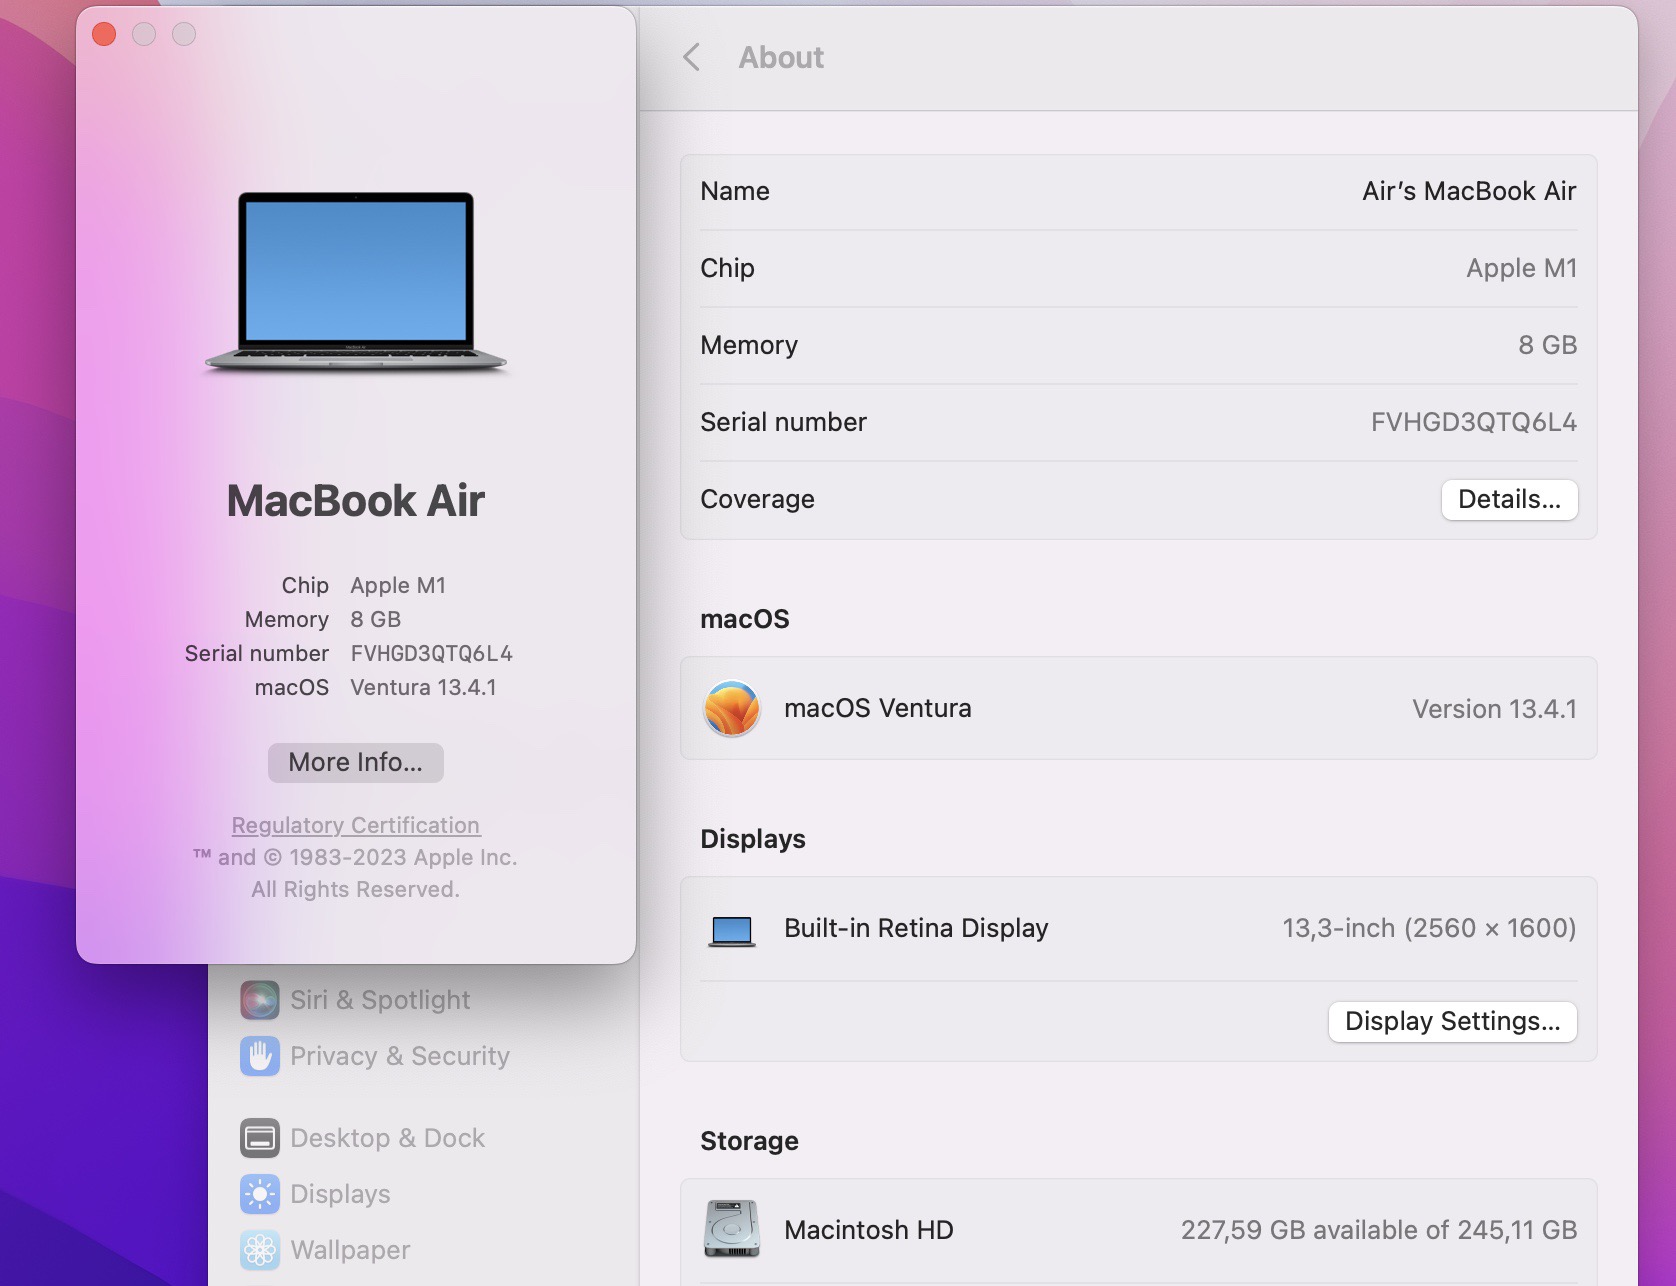Click serial number in About This Mac window

click(x=431, y=653)
